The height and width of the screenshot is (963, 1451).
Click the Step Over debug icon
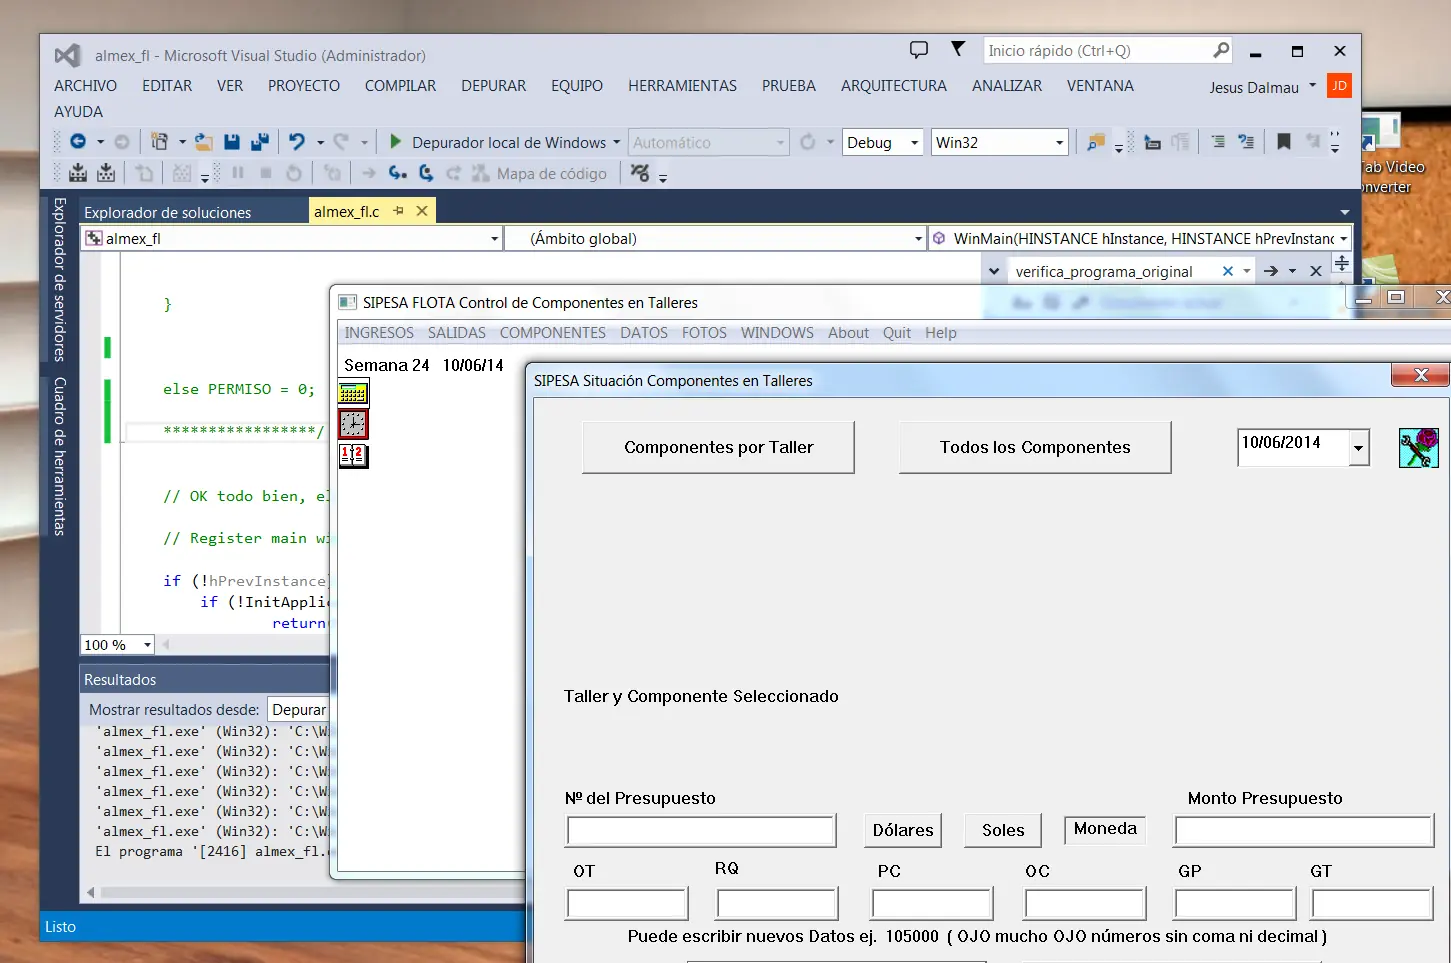coord(426,173)
